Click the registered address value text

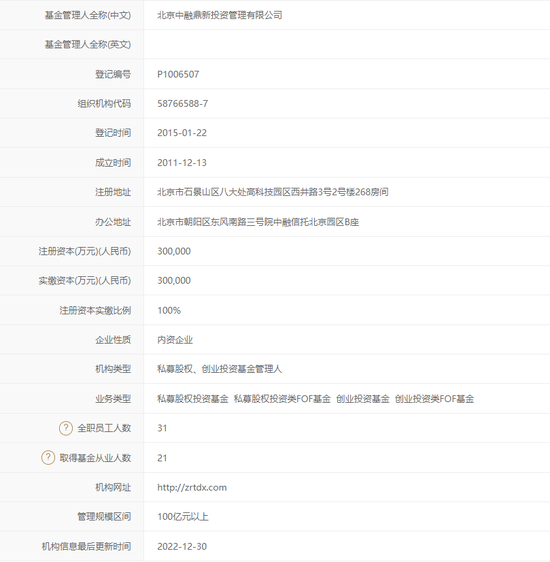point(273,192)
